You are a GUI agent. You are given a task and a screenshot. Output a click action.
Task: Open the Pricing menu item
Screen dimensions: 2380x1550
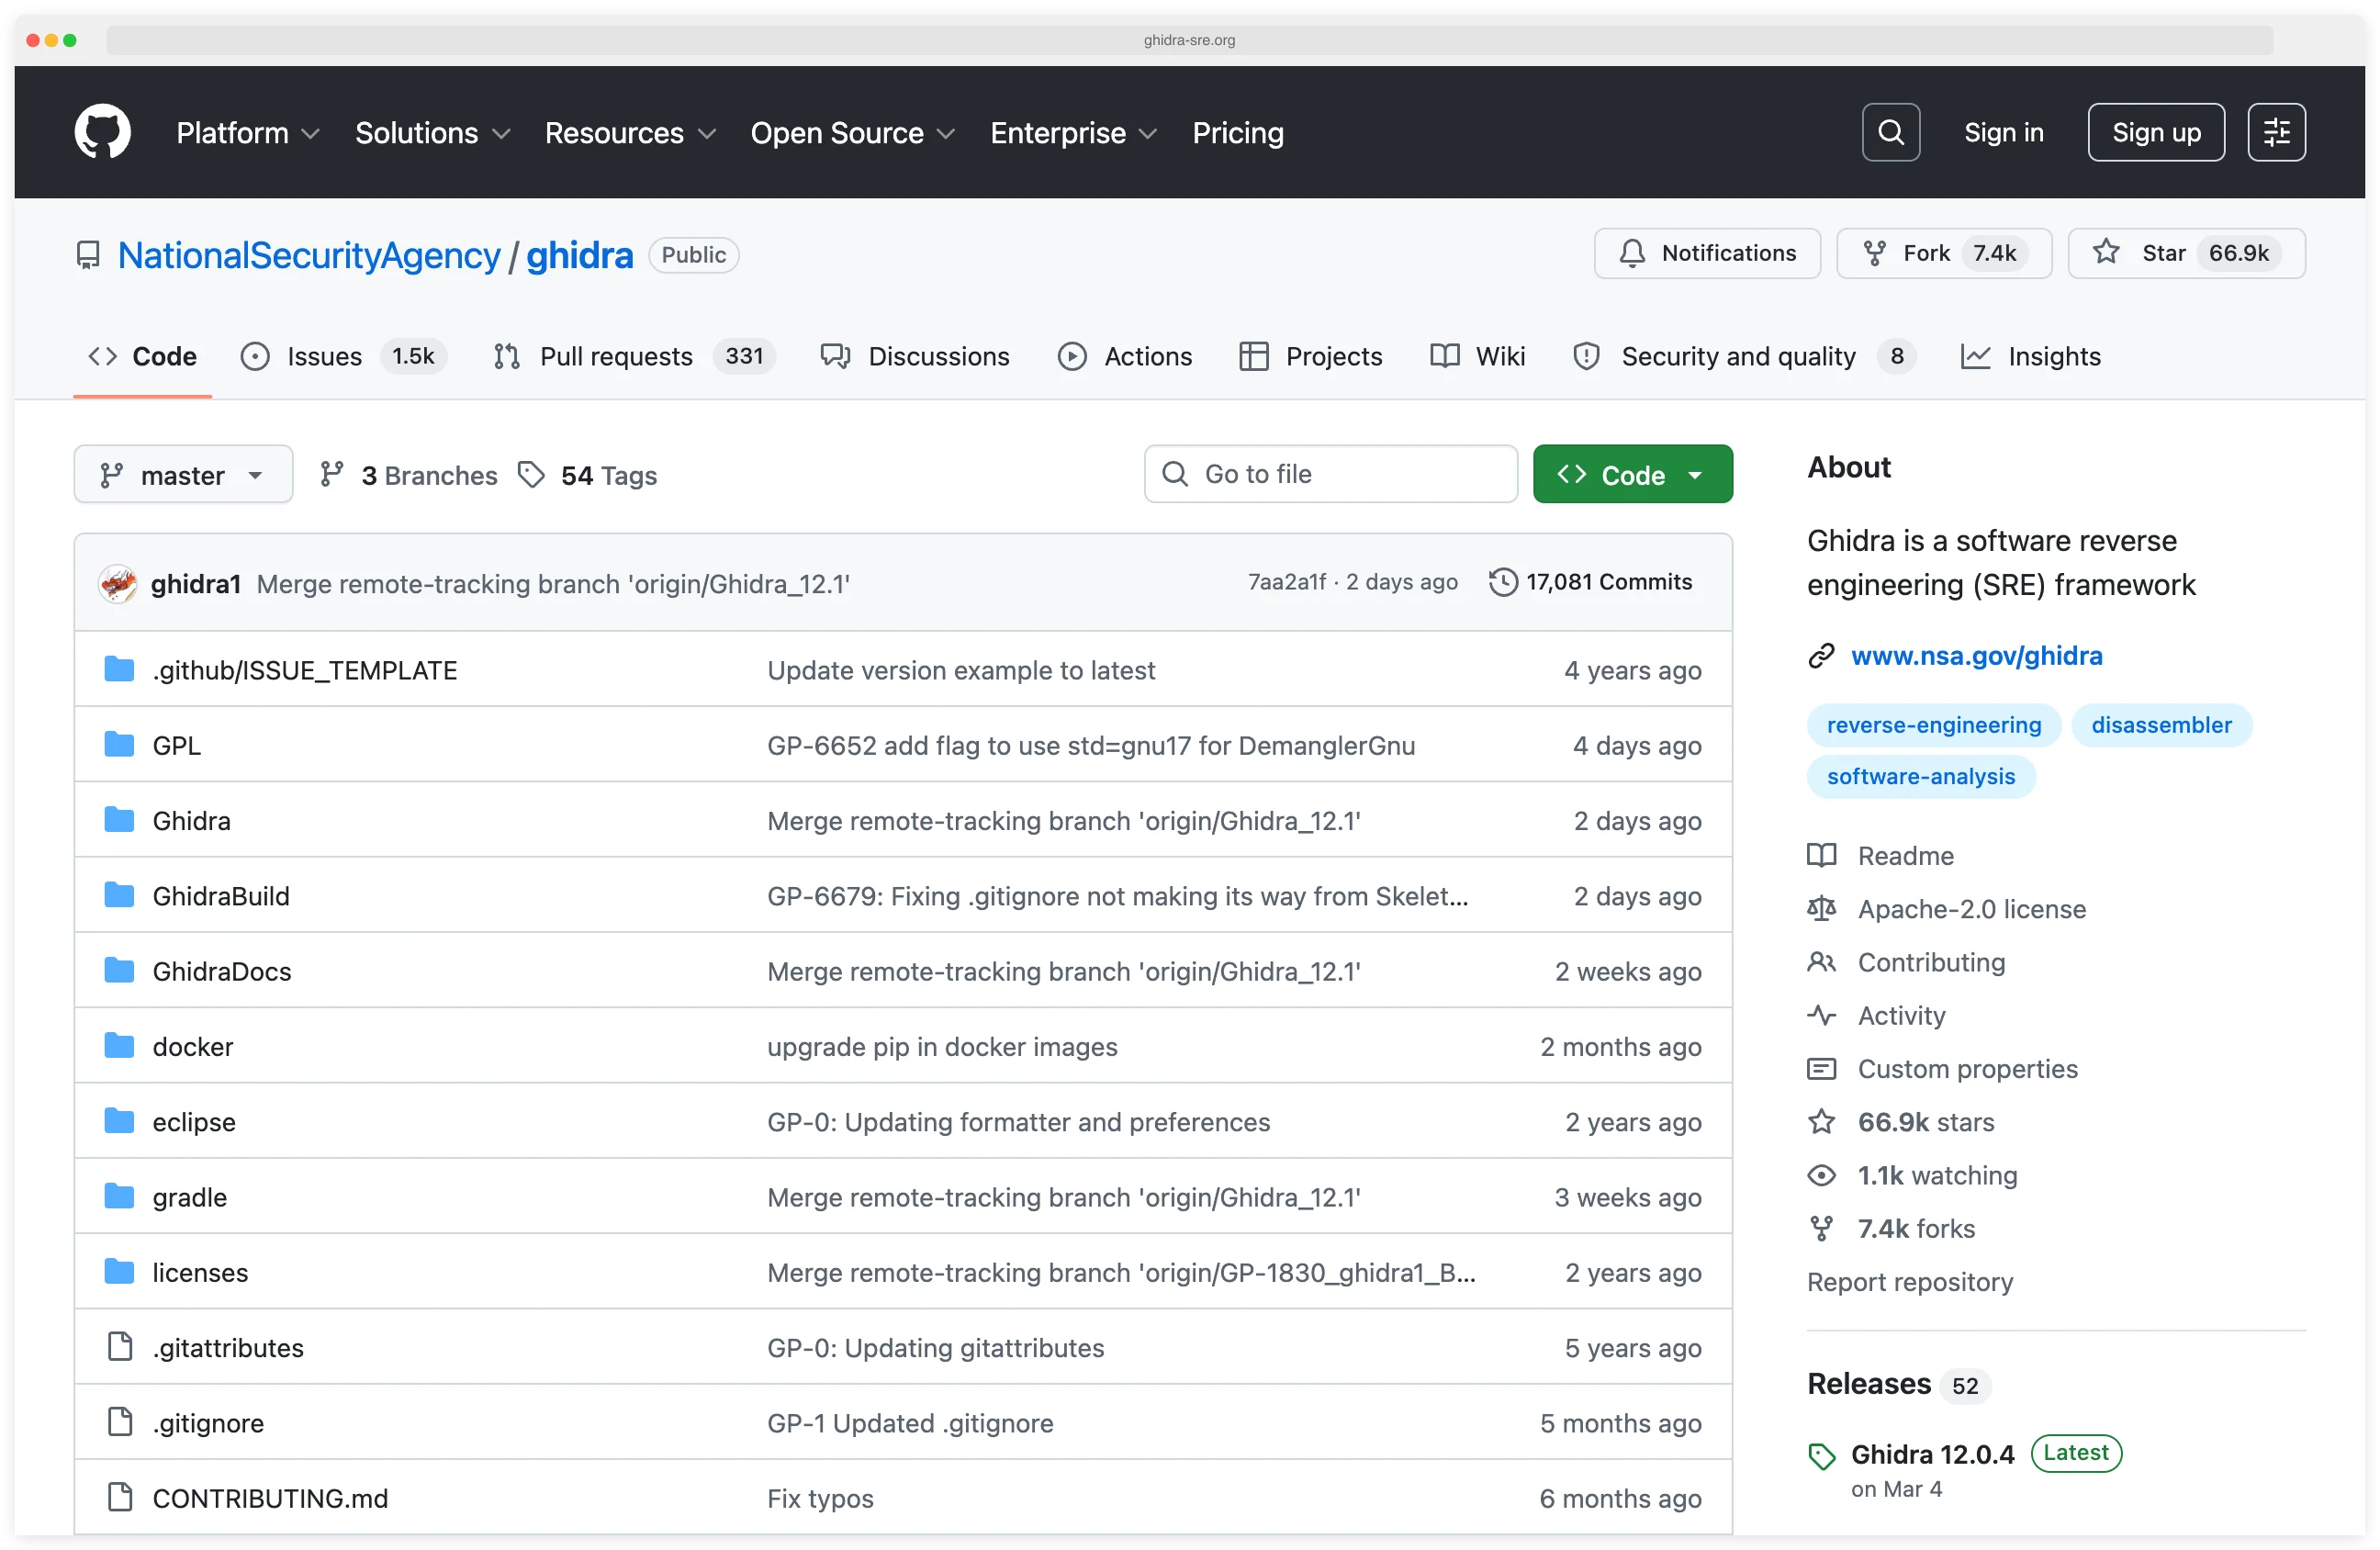click(1237, 132)
